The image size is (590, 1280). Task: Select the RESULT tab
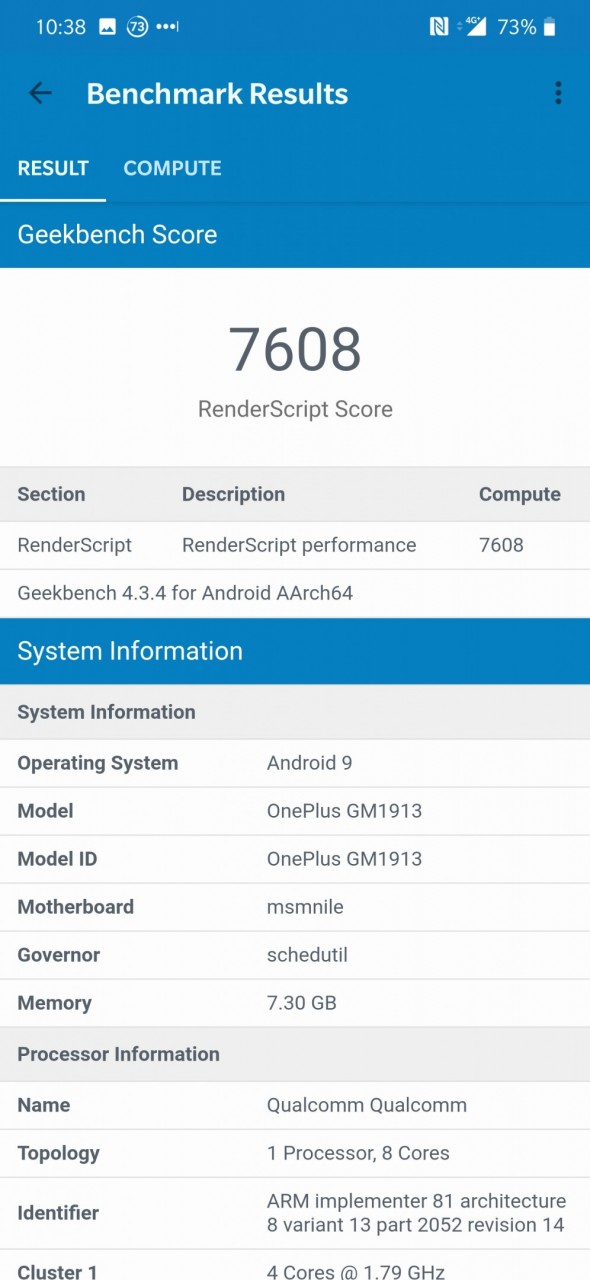(53, 169)
